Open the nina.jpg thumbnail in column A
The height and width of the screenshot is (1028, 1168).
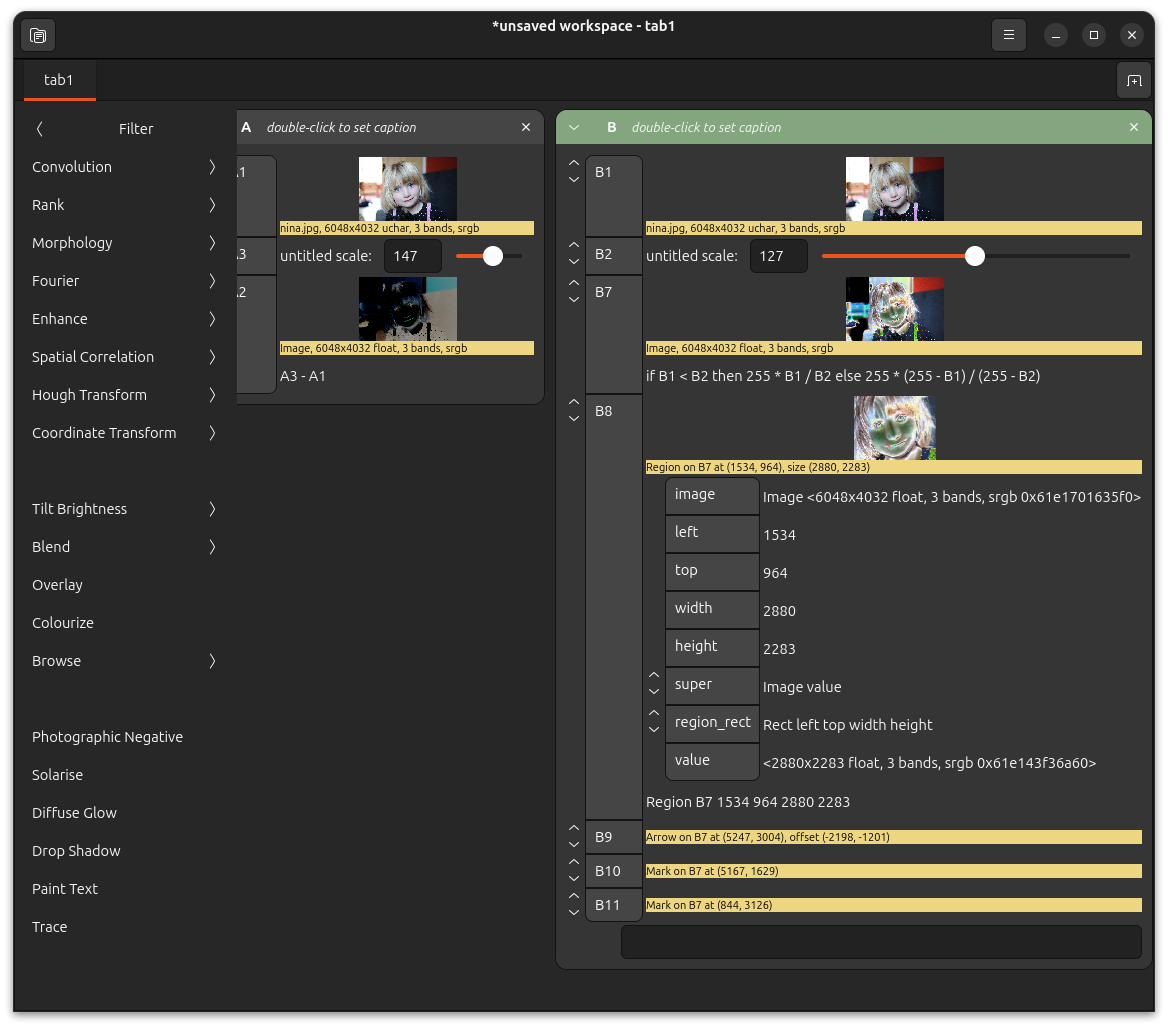click(x=407, y=188)
